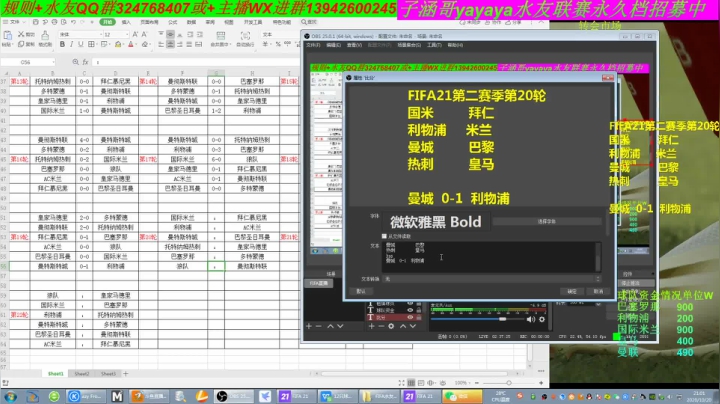Click 取消 in the properties dialog

598,291
